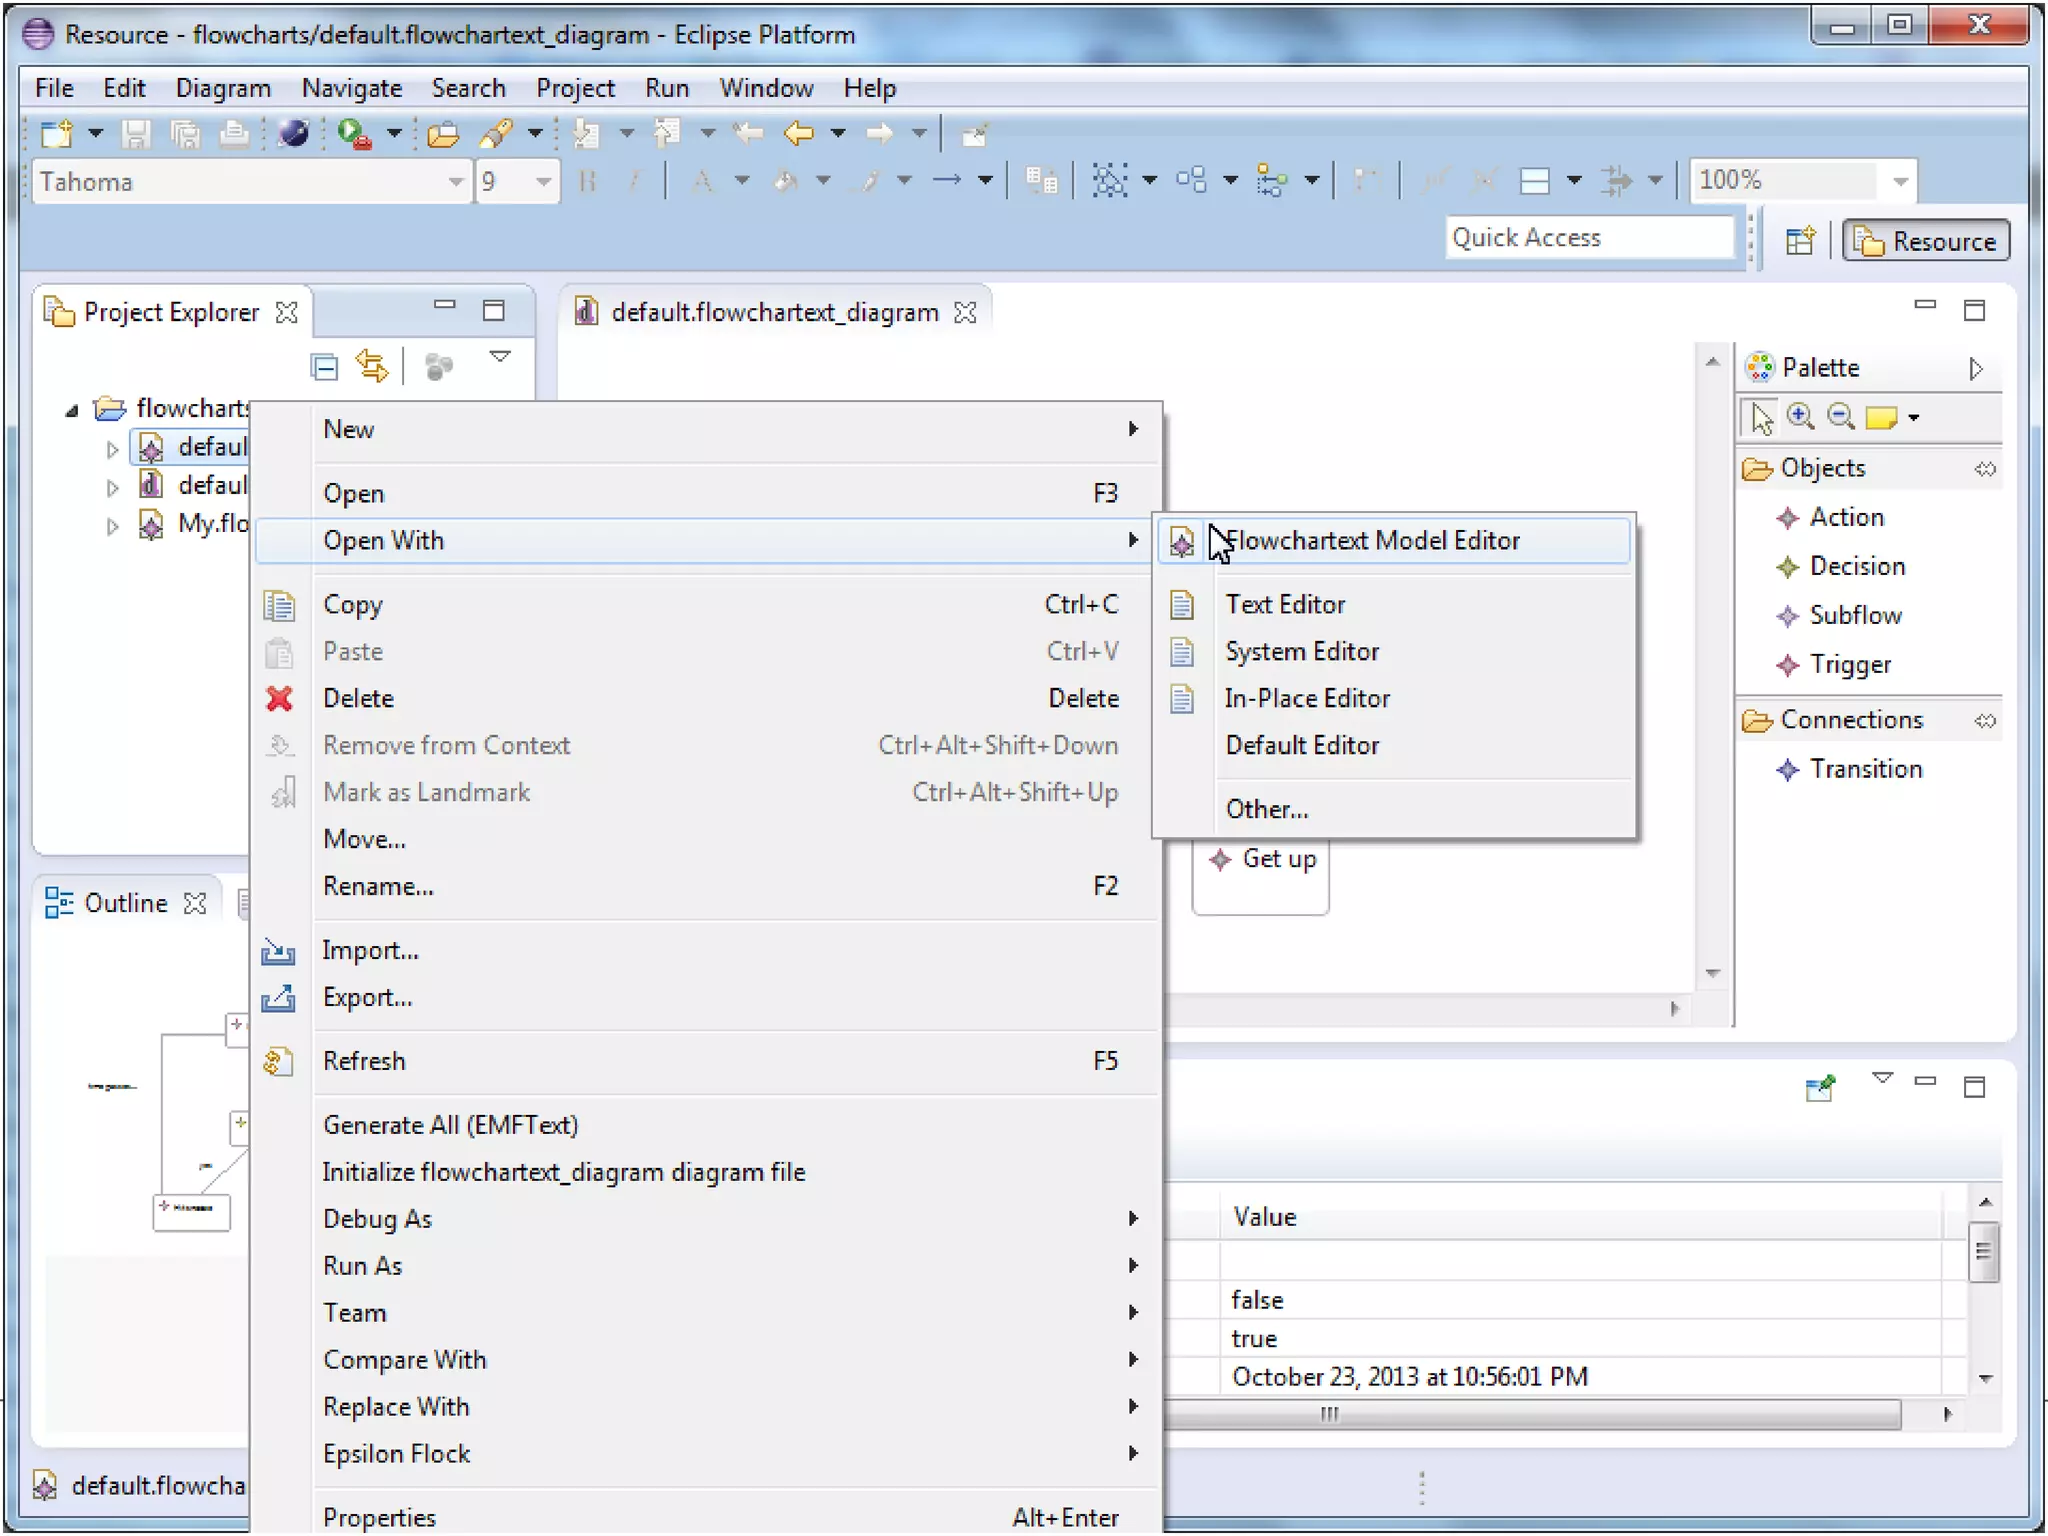Viewport: 2048px width, 1536px height.
Task: Select the Note tool in palette
Action: tap(1881, 417)
